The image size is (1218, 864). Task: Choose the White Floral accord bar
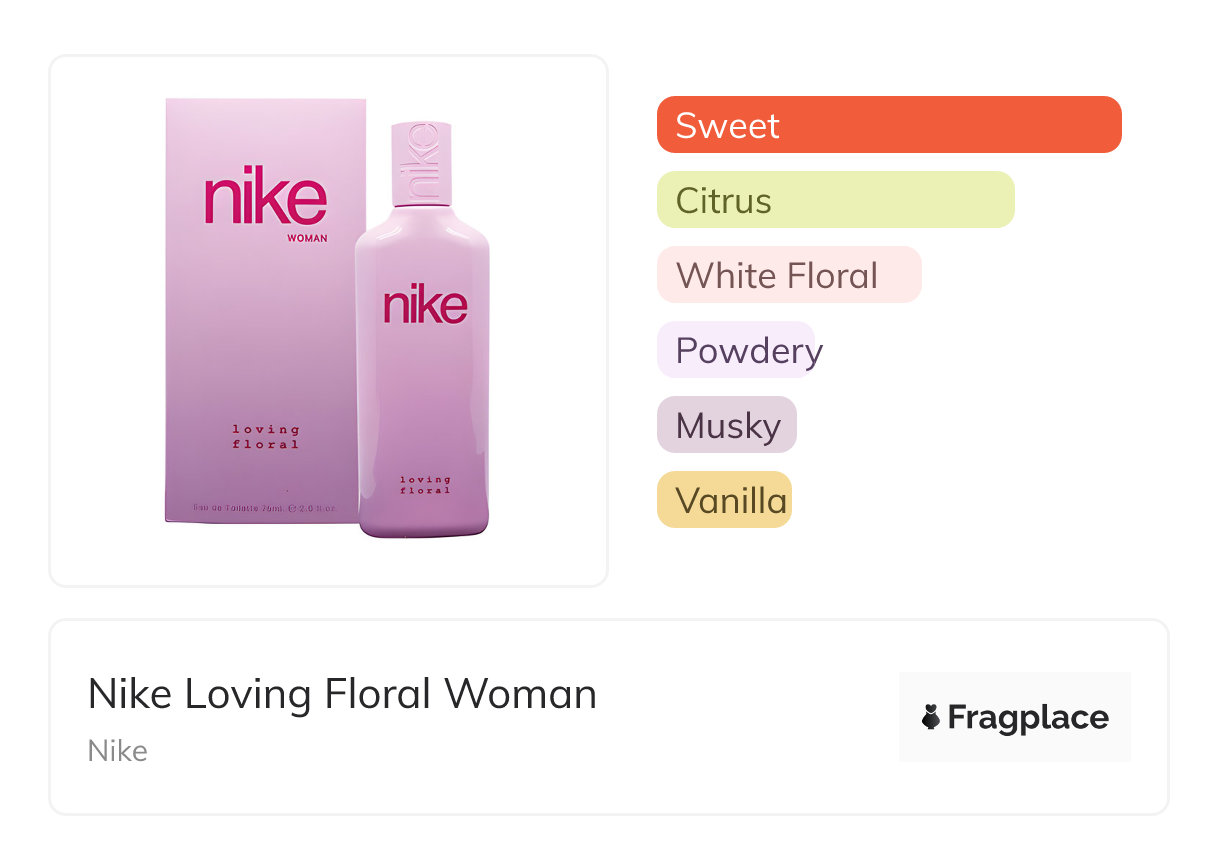(x=788, y=275)
